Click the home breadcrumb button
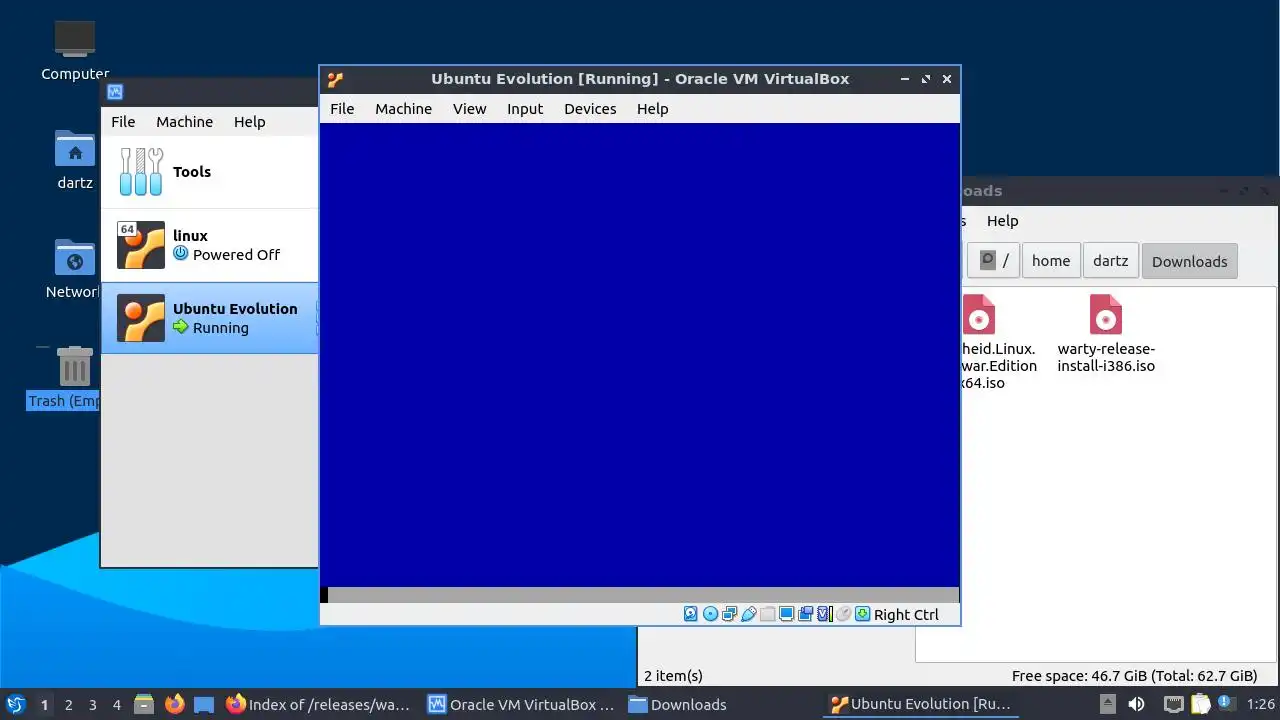This screenshot has height=720, width=1280. tap(1050, 261)
